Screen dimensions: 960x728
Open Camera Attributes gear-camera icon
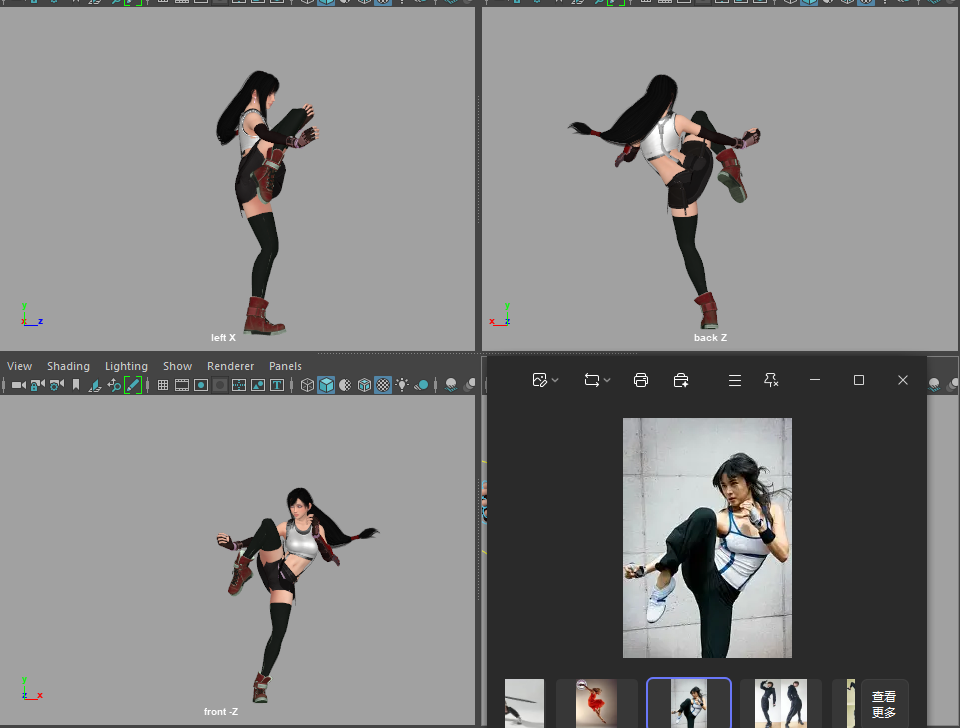[x=57, y=385]
